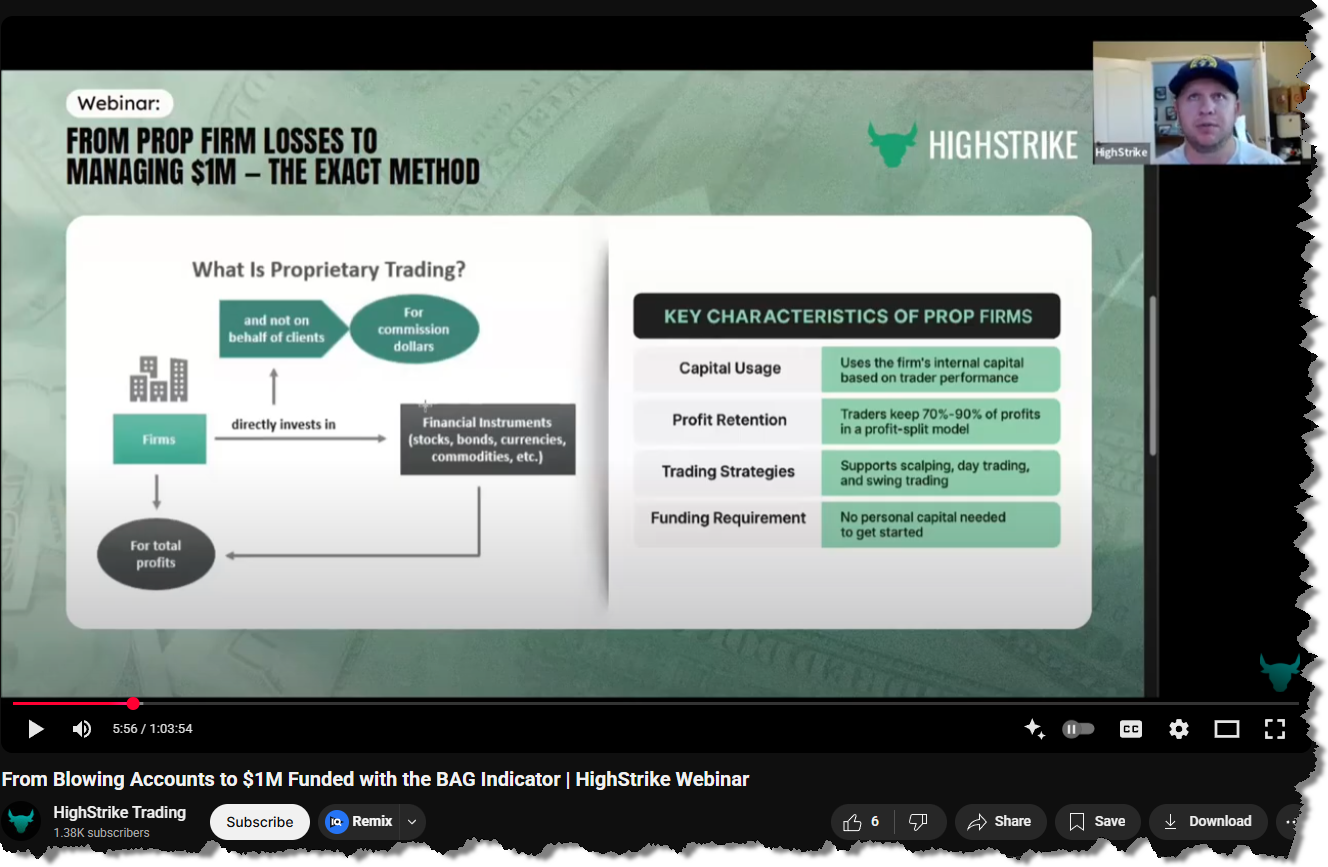Open the HighStrike Trading channel avatar
Screen dimensions: 1328x867
click(21, 822)
